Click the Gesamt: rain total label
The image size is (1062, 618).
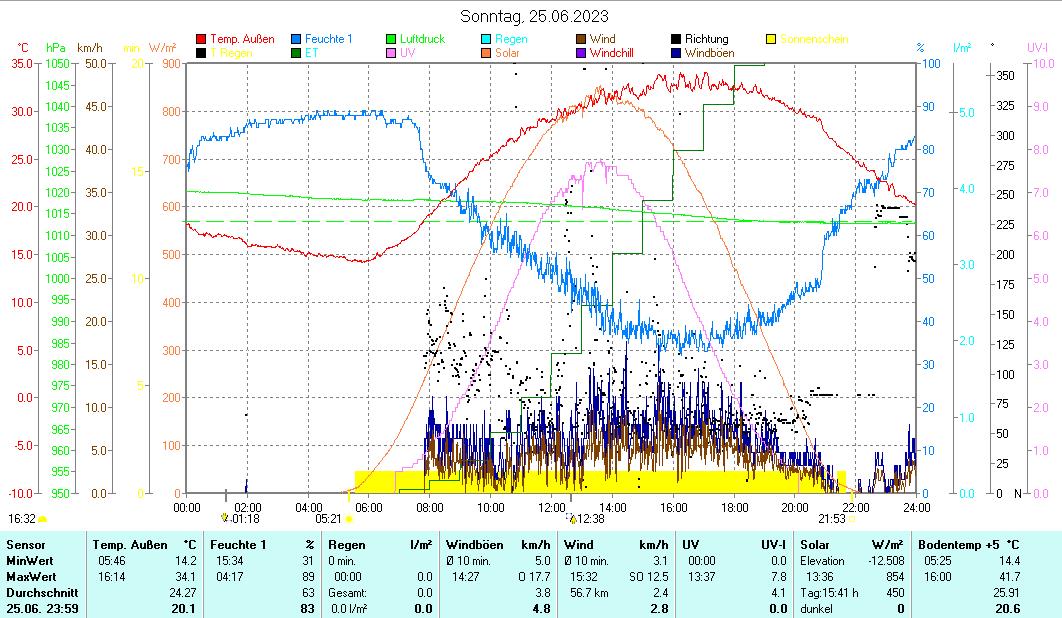pos(347,593)
